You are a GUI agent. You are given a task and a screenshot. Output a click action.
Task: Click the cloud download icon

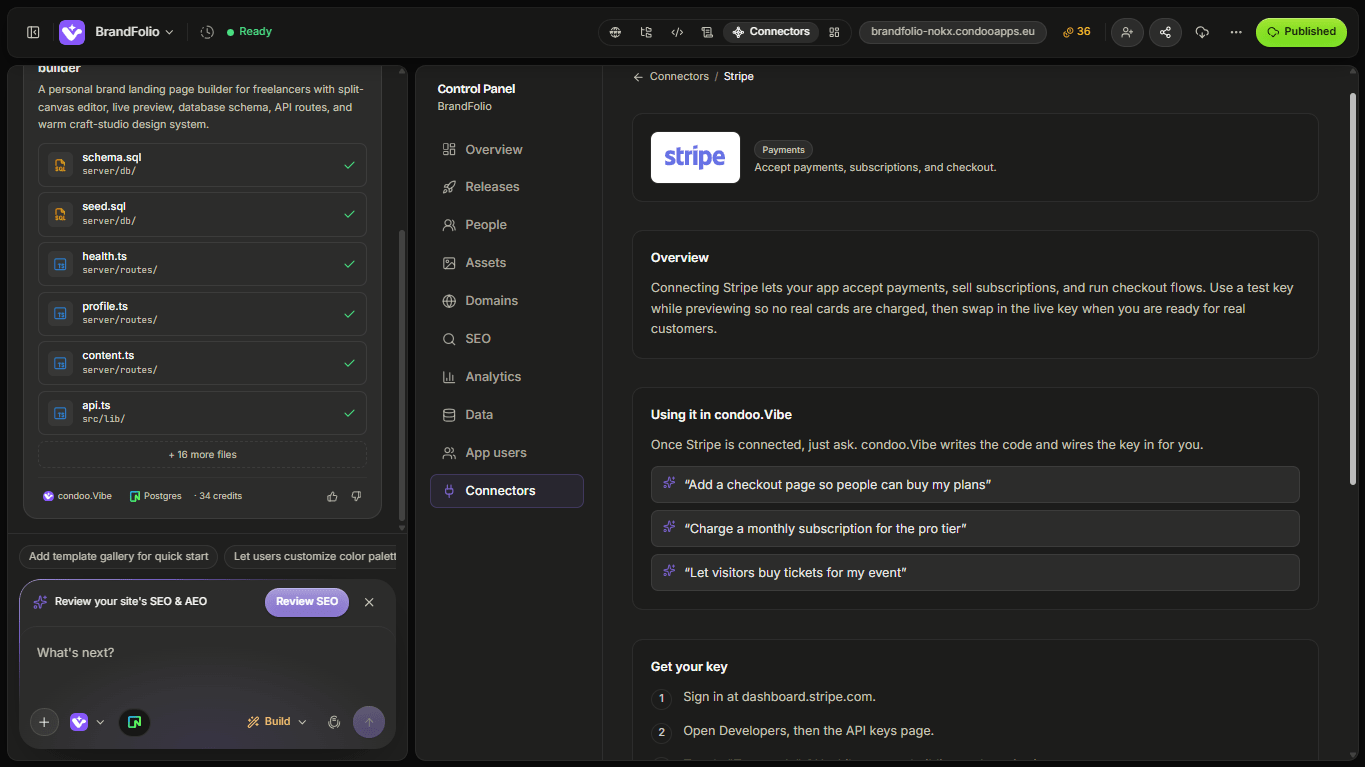point(1202,32)
